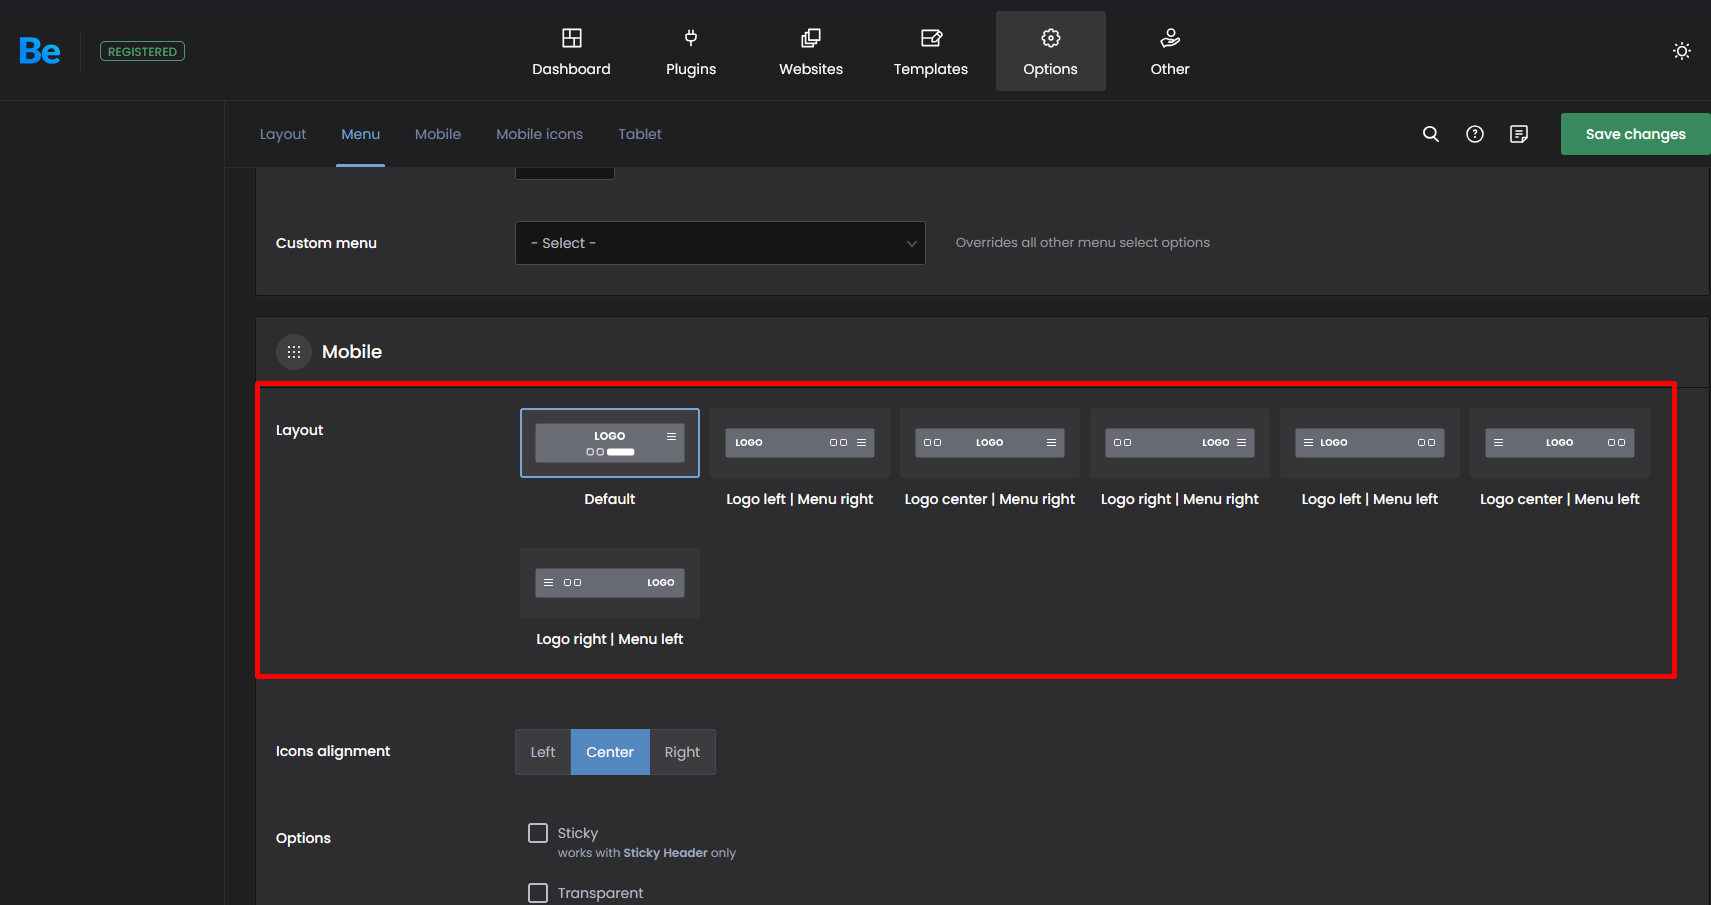Expand the Custom menu dropdown
This screenshot has height=905, width=1711.
tap(720, 243)
